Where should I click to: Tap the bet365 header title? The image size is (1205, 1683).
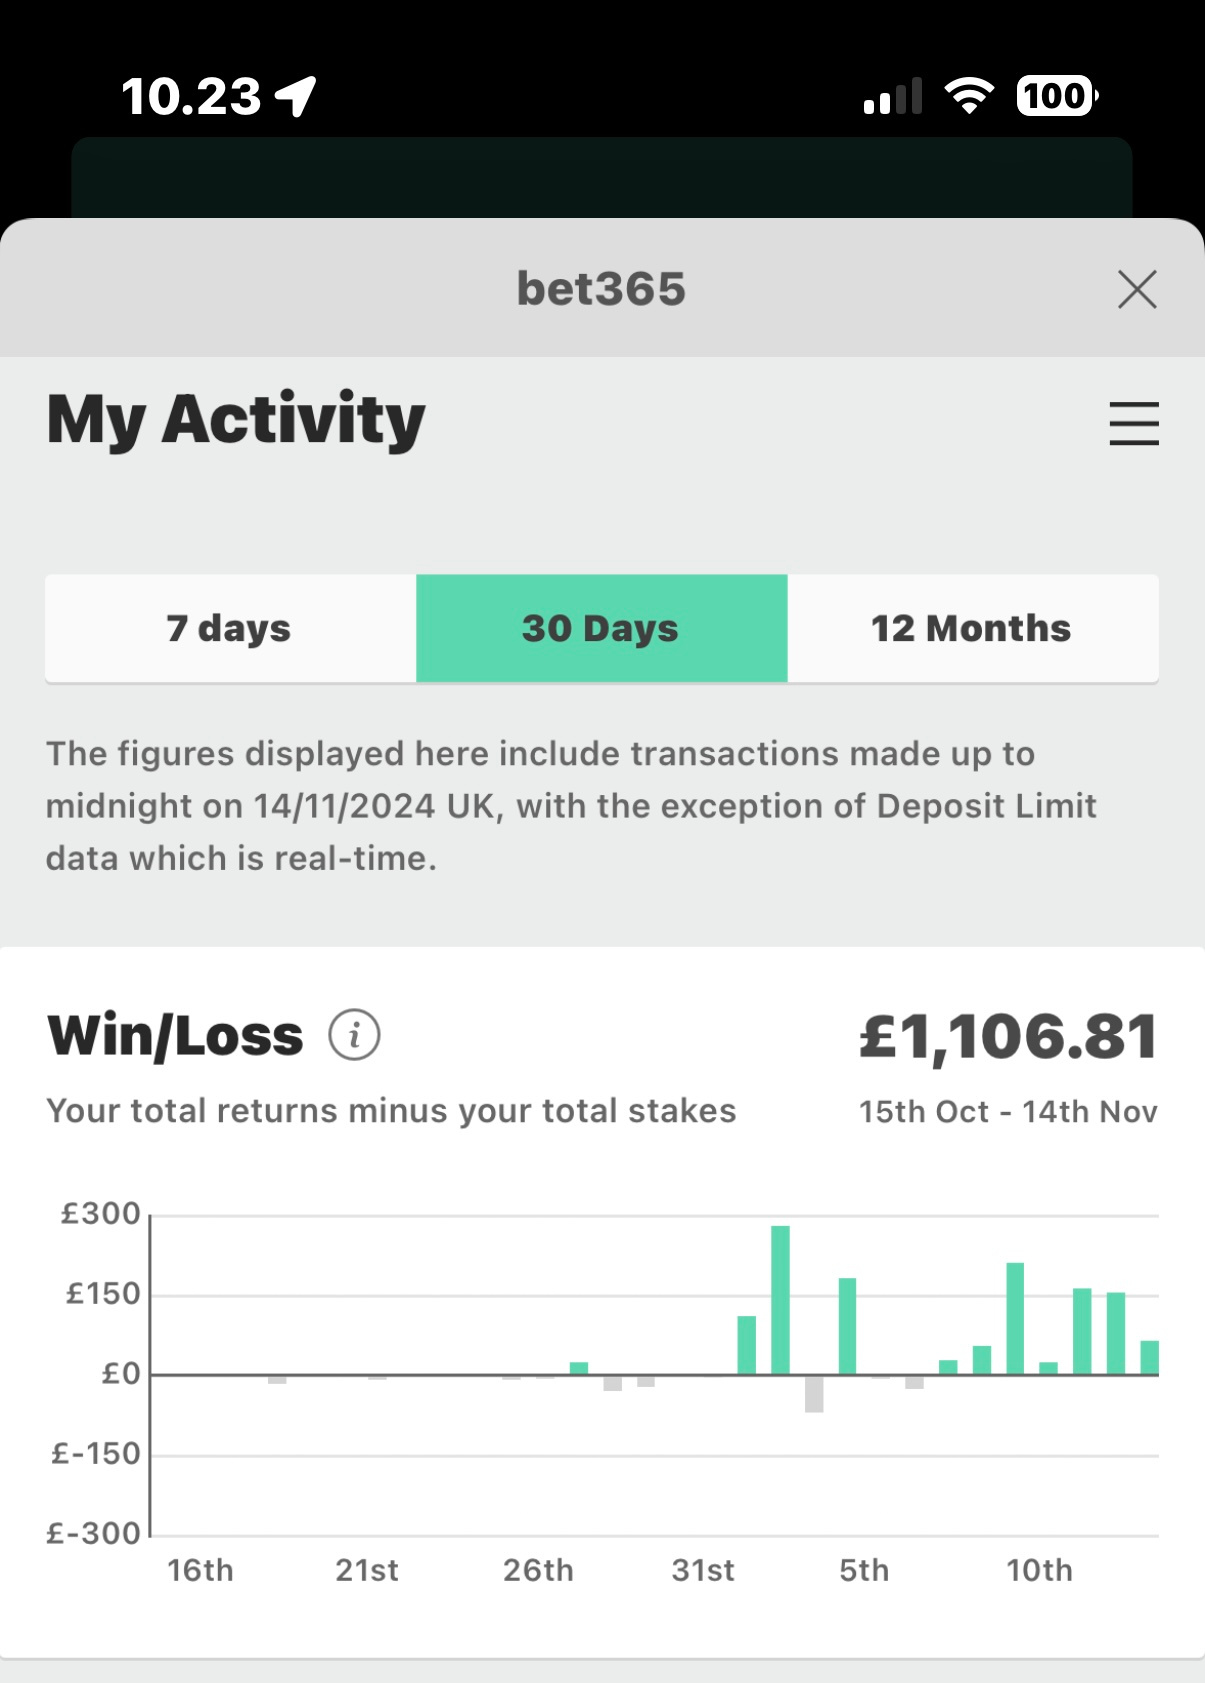click(x=601, y=289)
